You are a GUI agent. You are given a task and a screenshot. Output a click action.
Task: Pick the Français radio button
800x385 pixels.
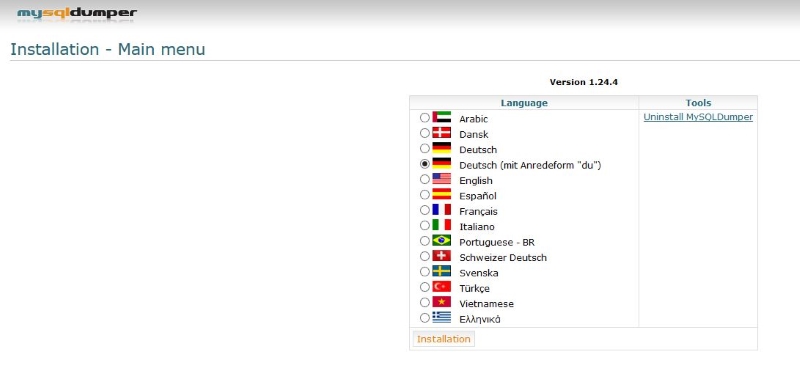pyautogui.click(x=424, y=210)
